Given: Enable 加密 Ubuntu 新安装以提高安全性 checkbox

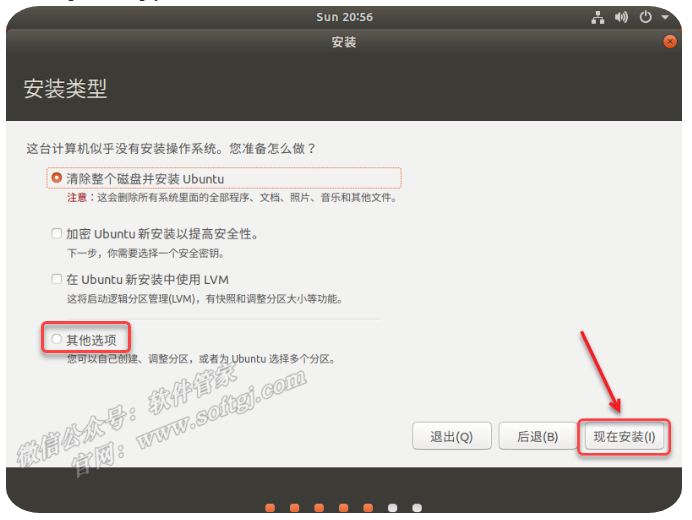Looking at the screenshot, I should click(56, 233).
